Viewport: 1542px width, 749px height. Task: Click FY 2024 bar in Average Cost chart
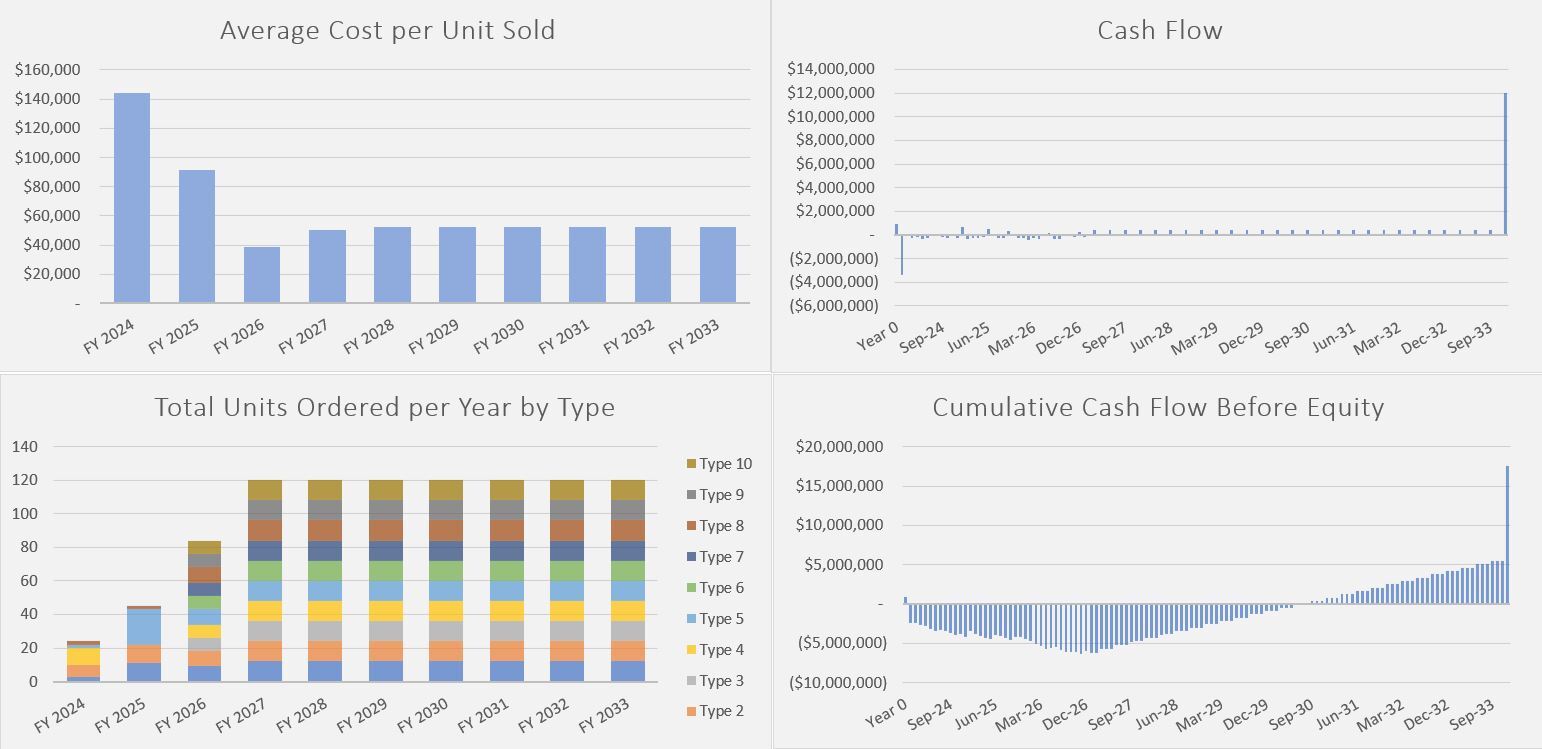click(132, 198)
